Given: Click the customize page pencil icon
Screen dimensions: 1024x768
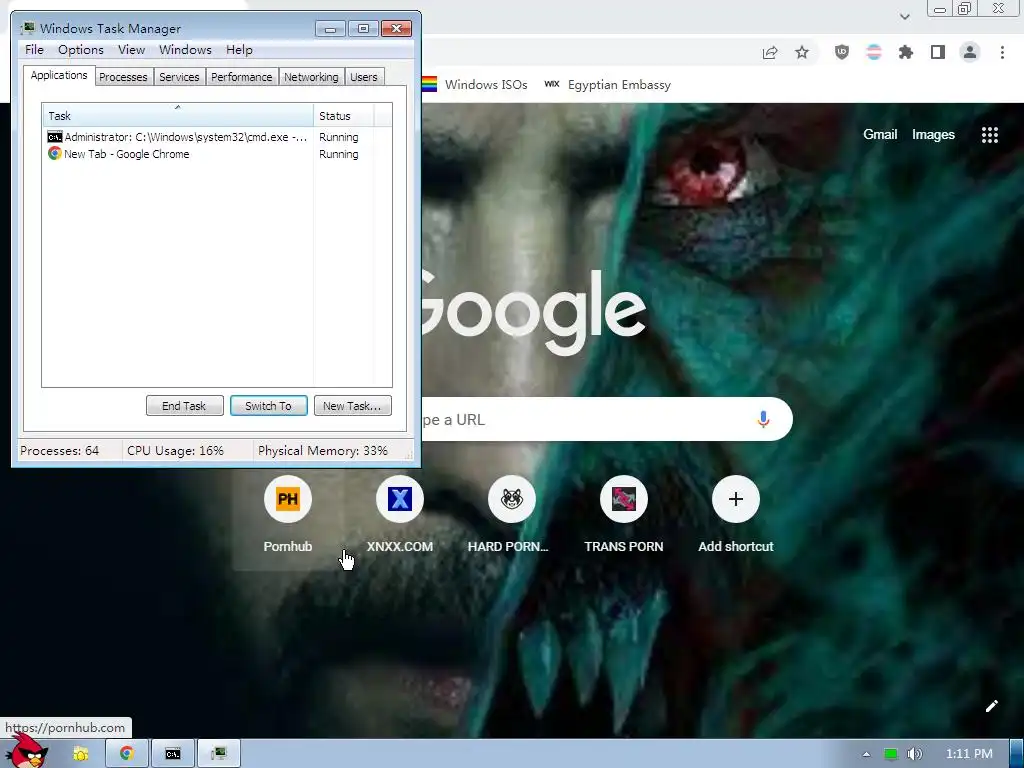Looking at the screenshot, I should [x=991, y=706].
